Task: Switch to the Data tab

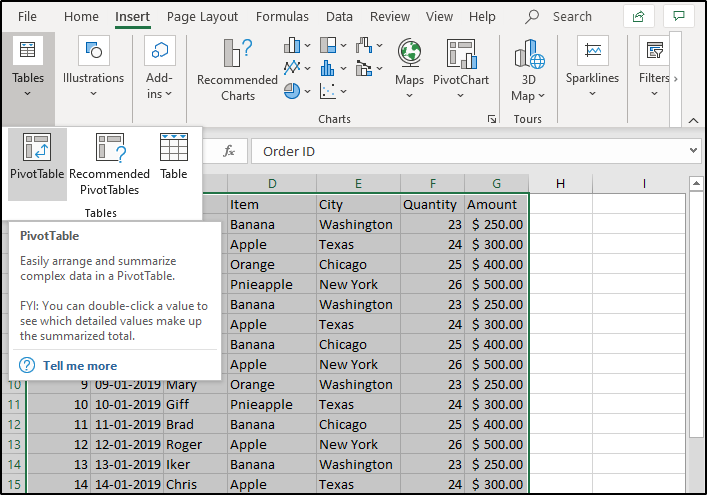Action: click(x=339, y=17)
